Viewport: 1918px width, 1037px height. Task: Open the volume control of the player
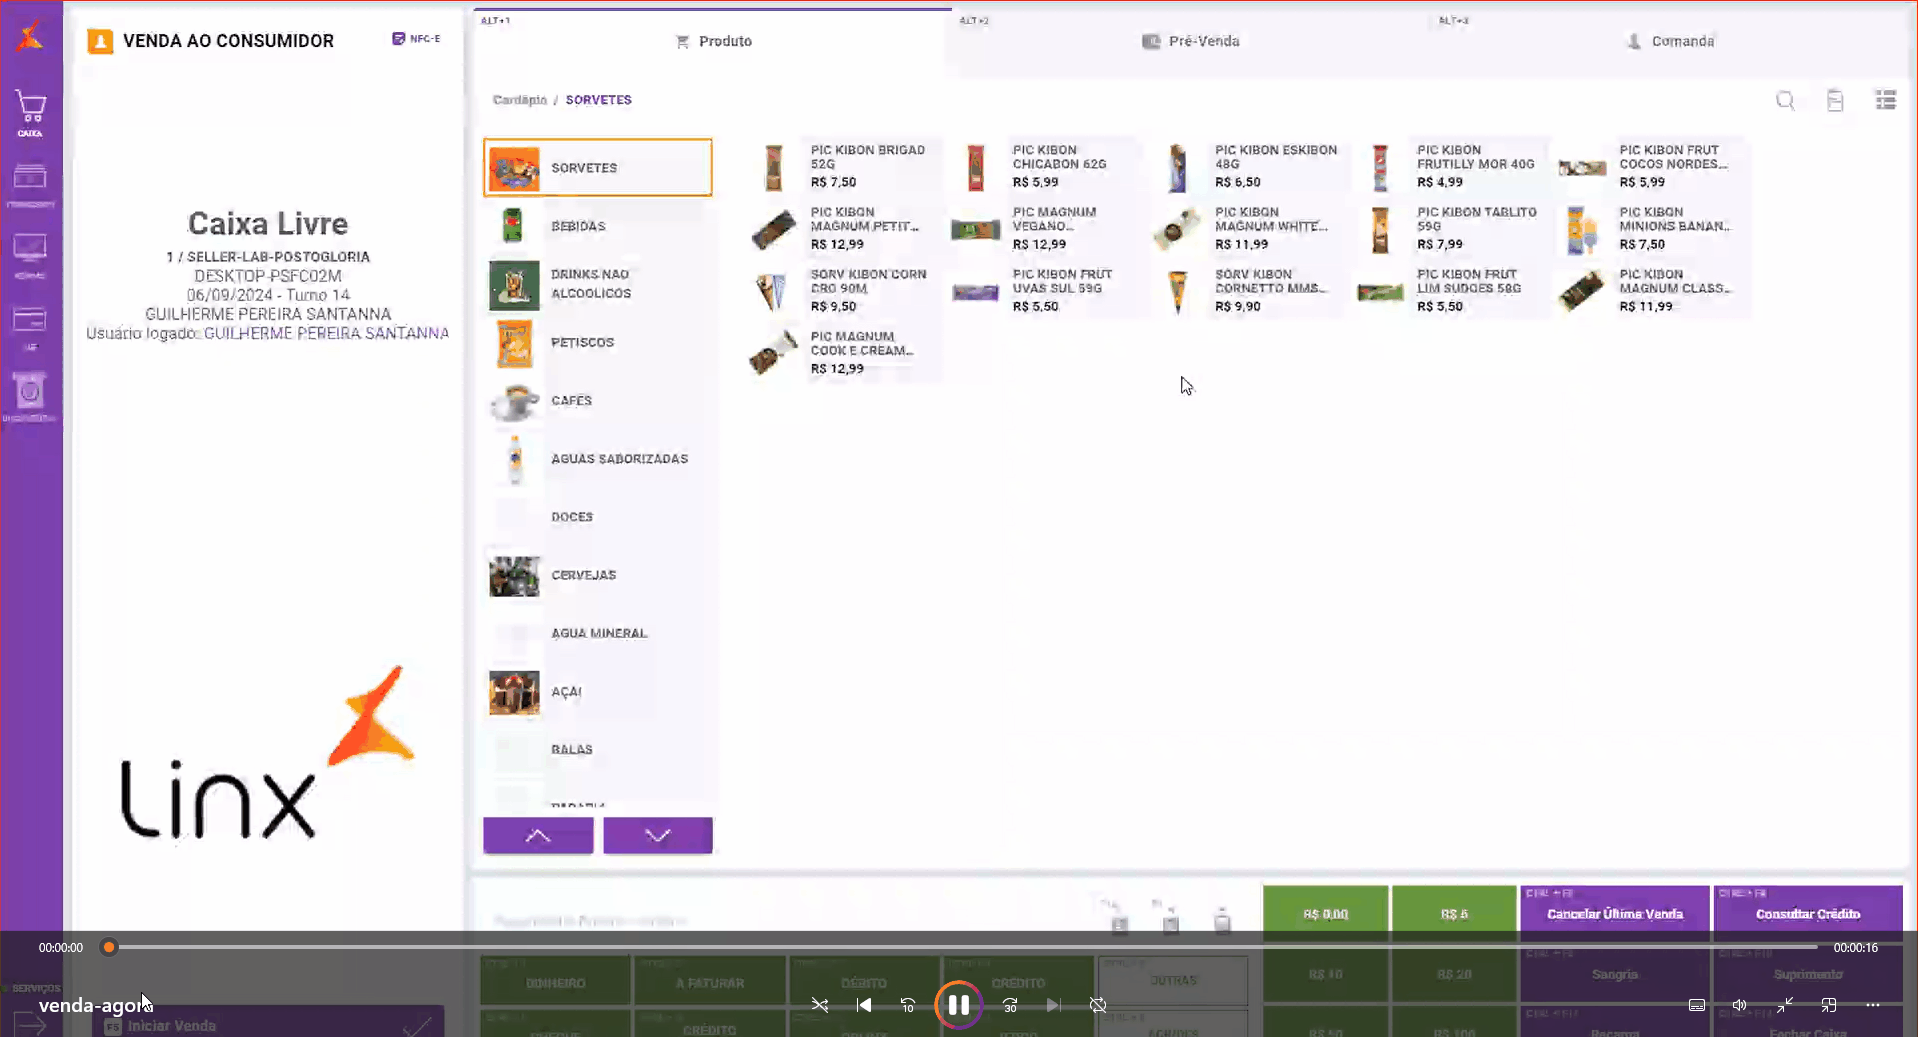point(1740,1005)
